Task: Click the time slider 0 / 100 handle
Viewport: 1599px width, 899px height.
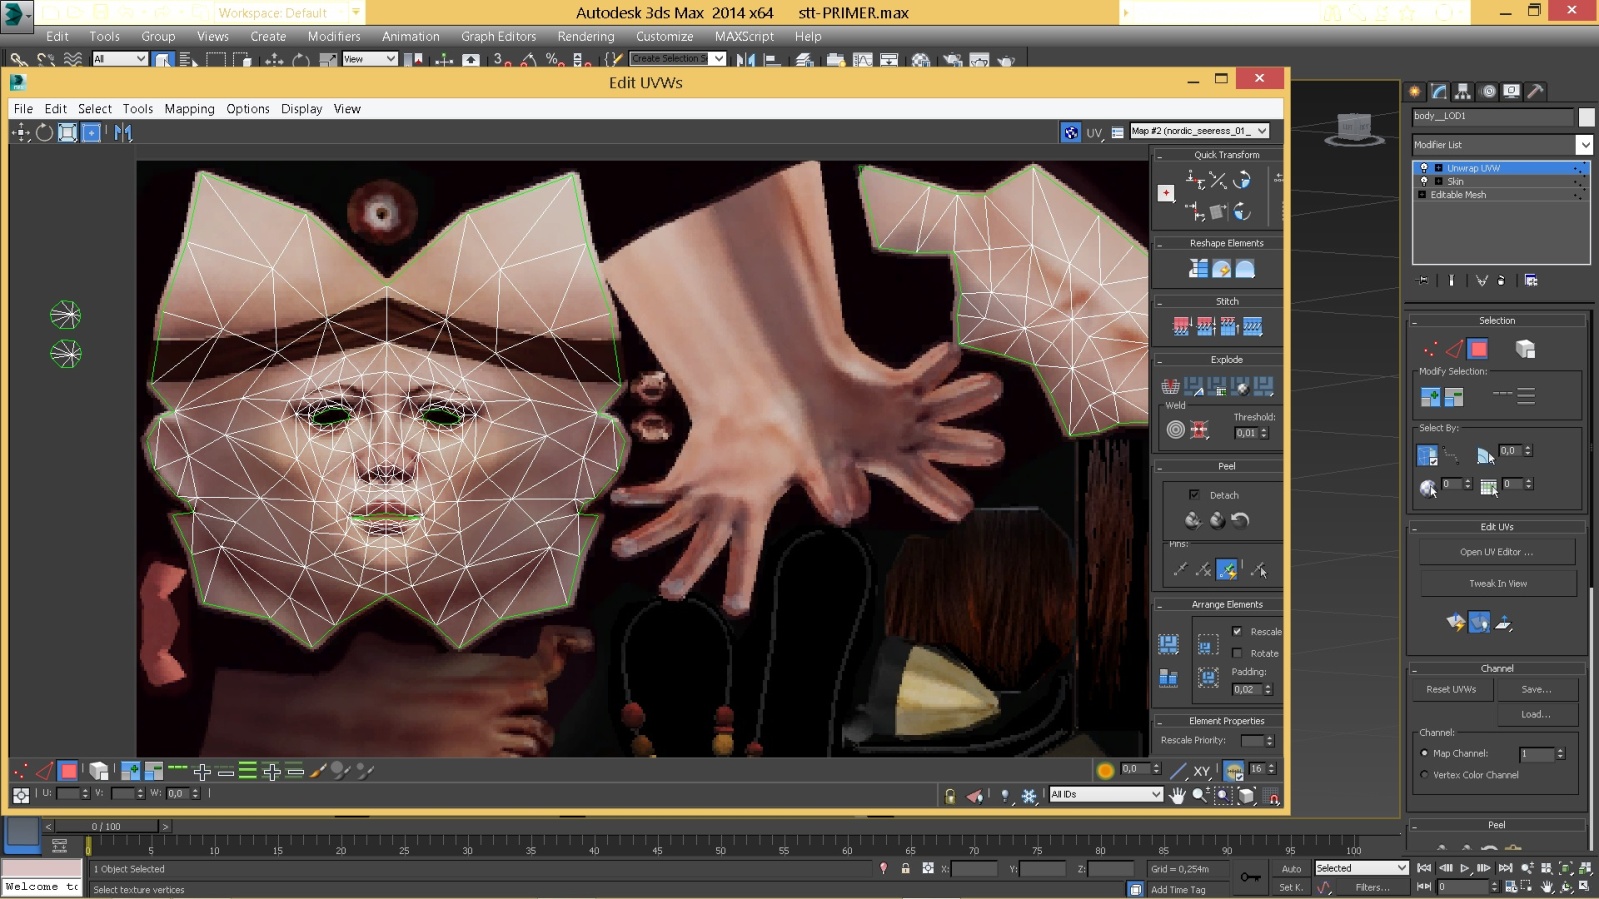Action: coord(106,826)
